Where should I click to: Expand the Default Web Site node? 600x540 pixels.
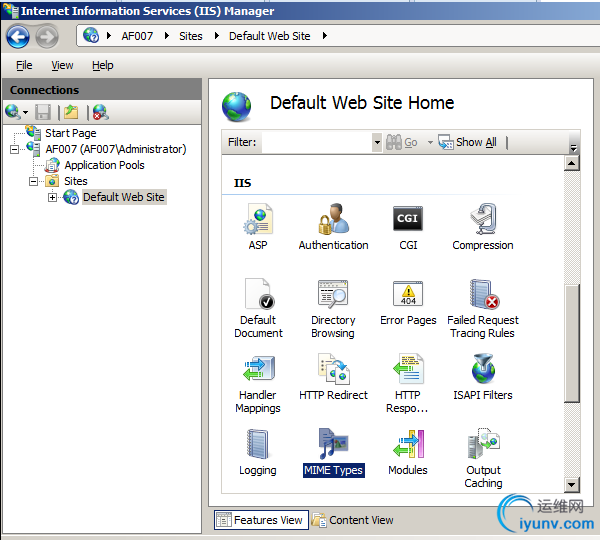[x=52, y=197]
